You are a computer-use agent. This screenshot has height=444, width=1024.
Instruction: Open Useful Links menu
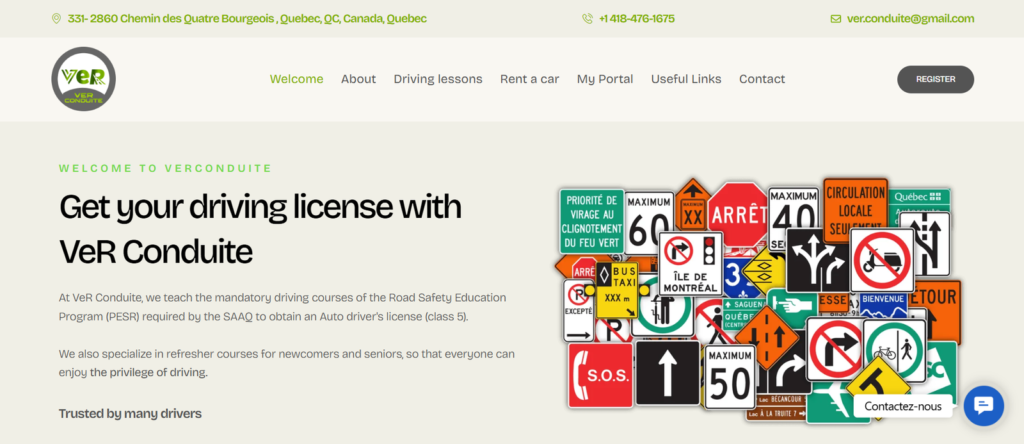pos(686,79)
